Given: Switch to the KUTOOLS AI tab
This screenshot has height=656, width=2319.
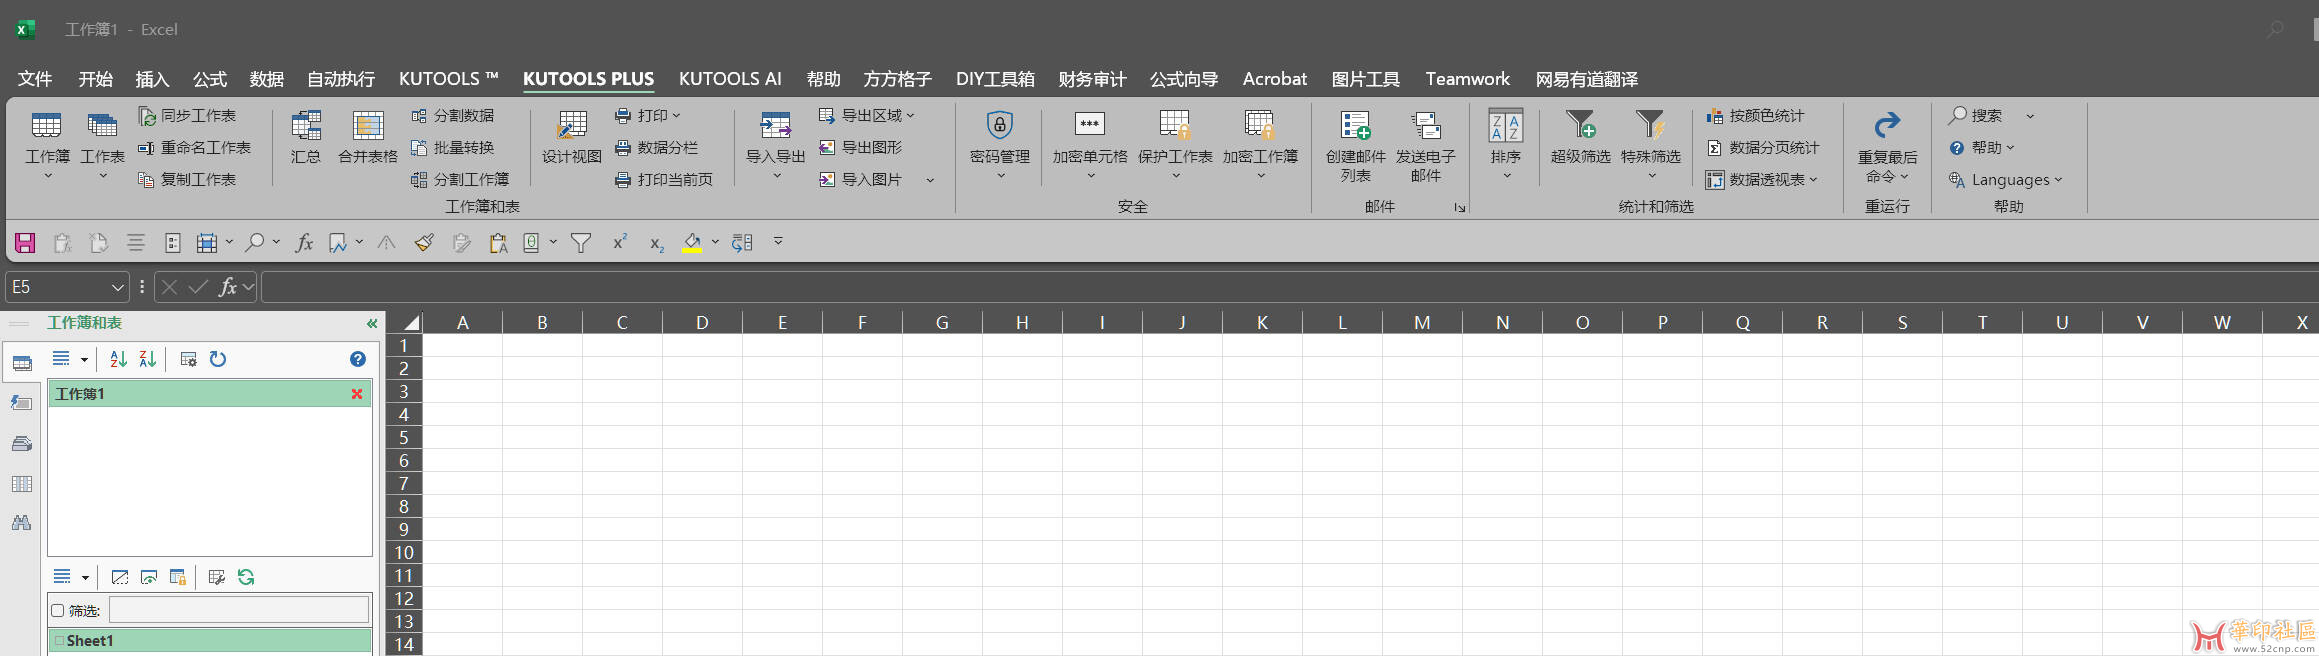Looking at the screenshot, I should (730, 79).
